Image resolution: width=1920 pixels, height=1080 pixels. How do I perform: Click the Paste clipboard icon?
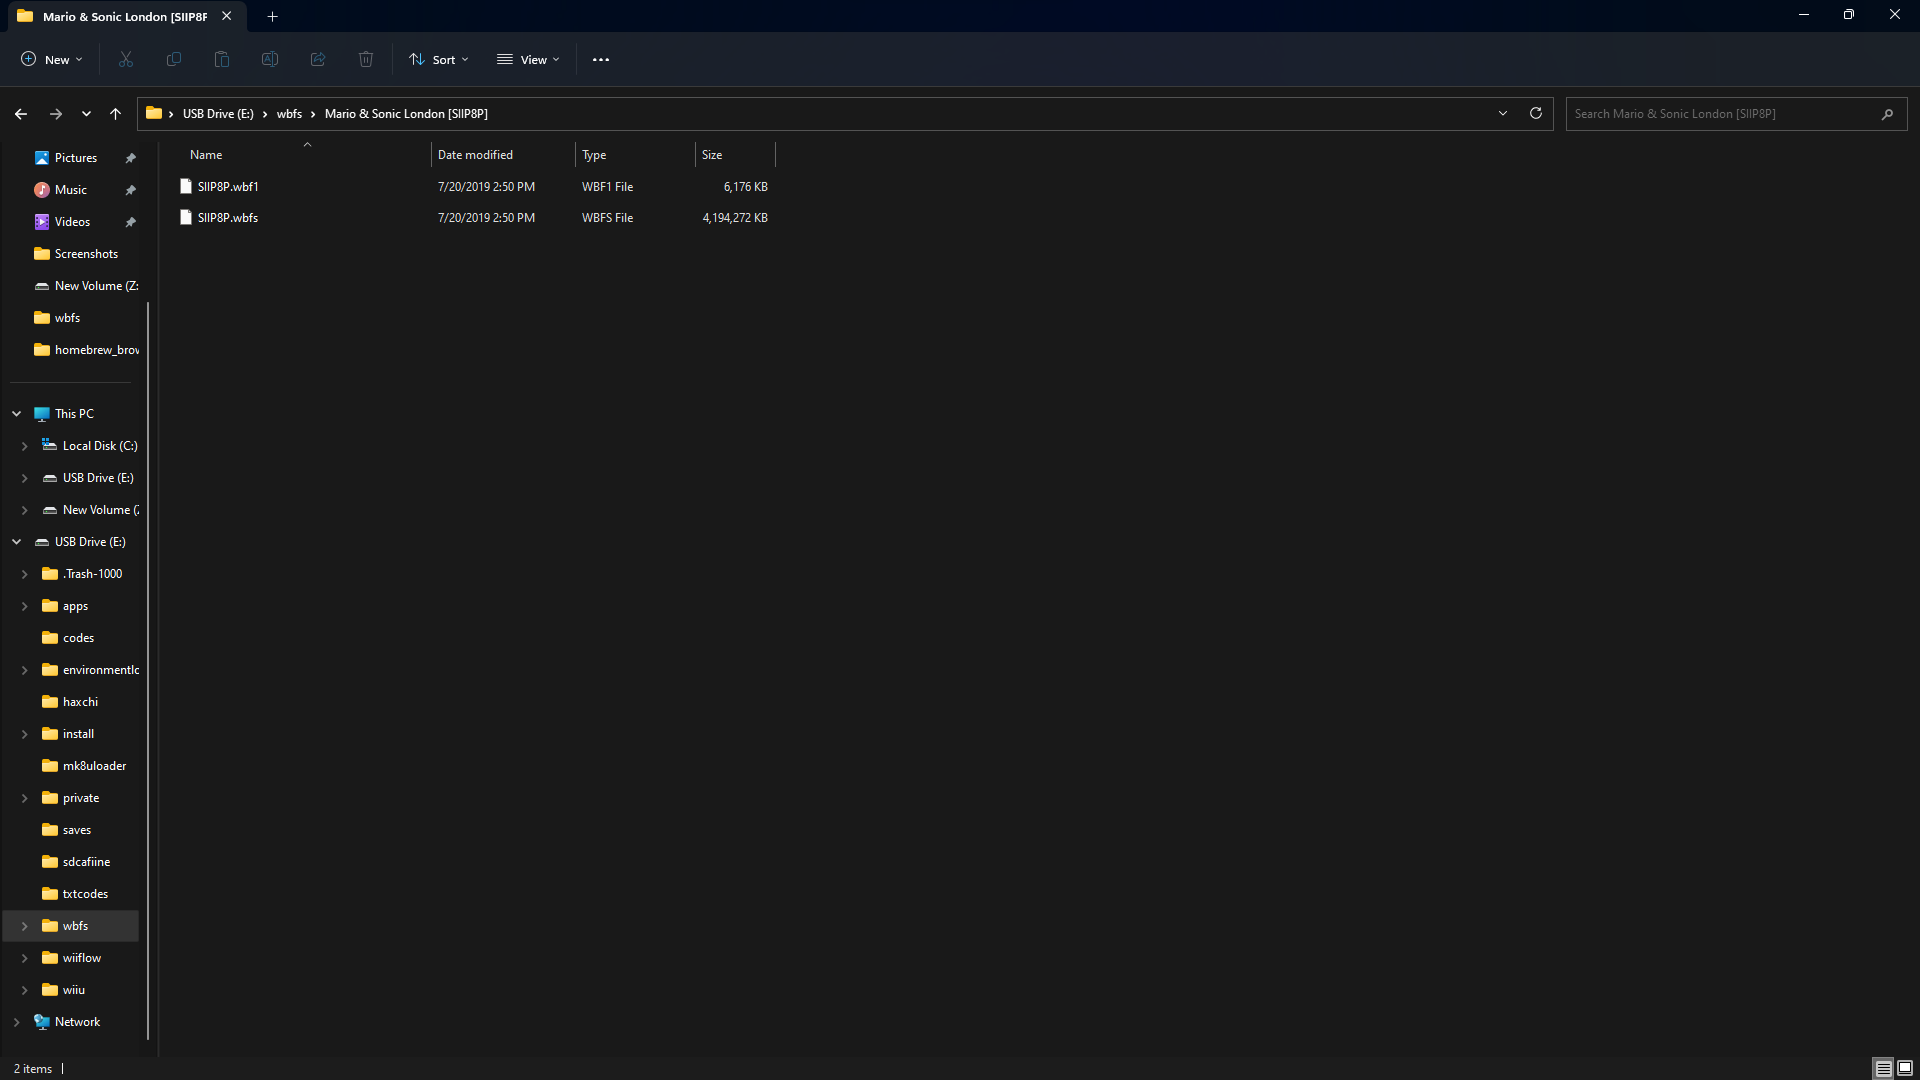[x=222, y=59]
